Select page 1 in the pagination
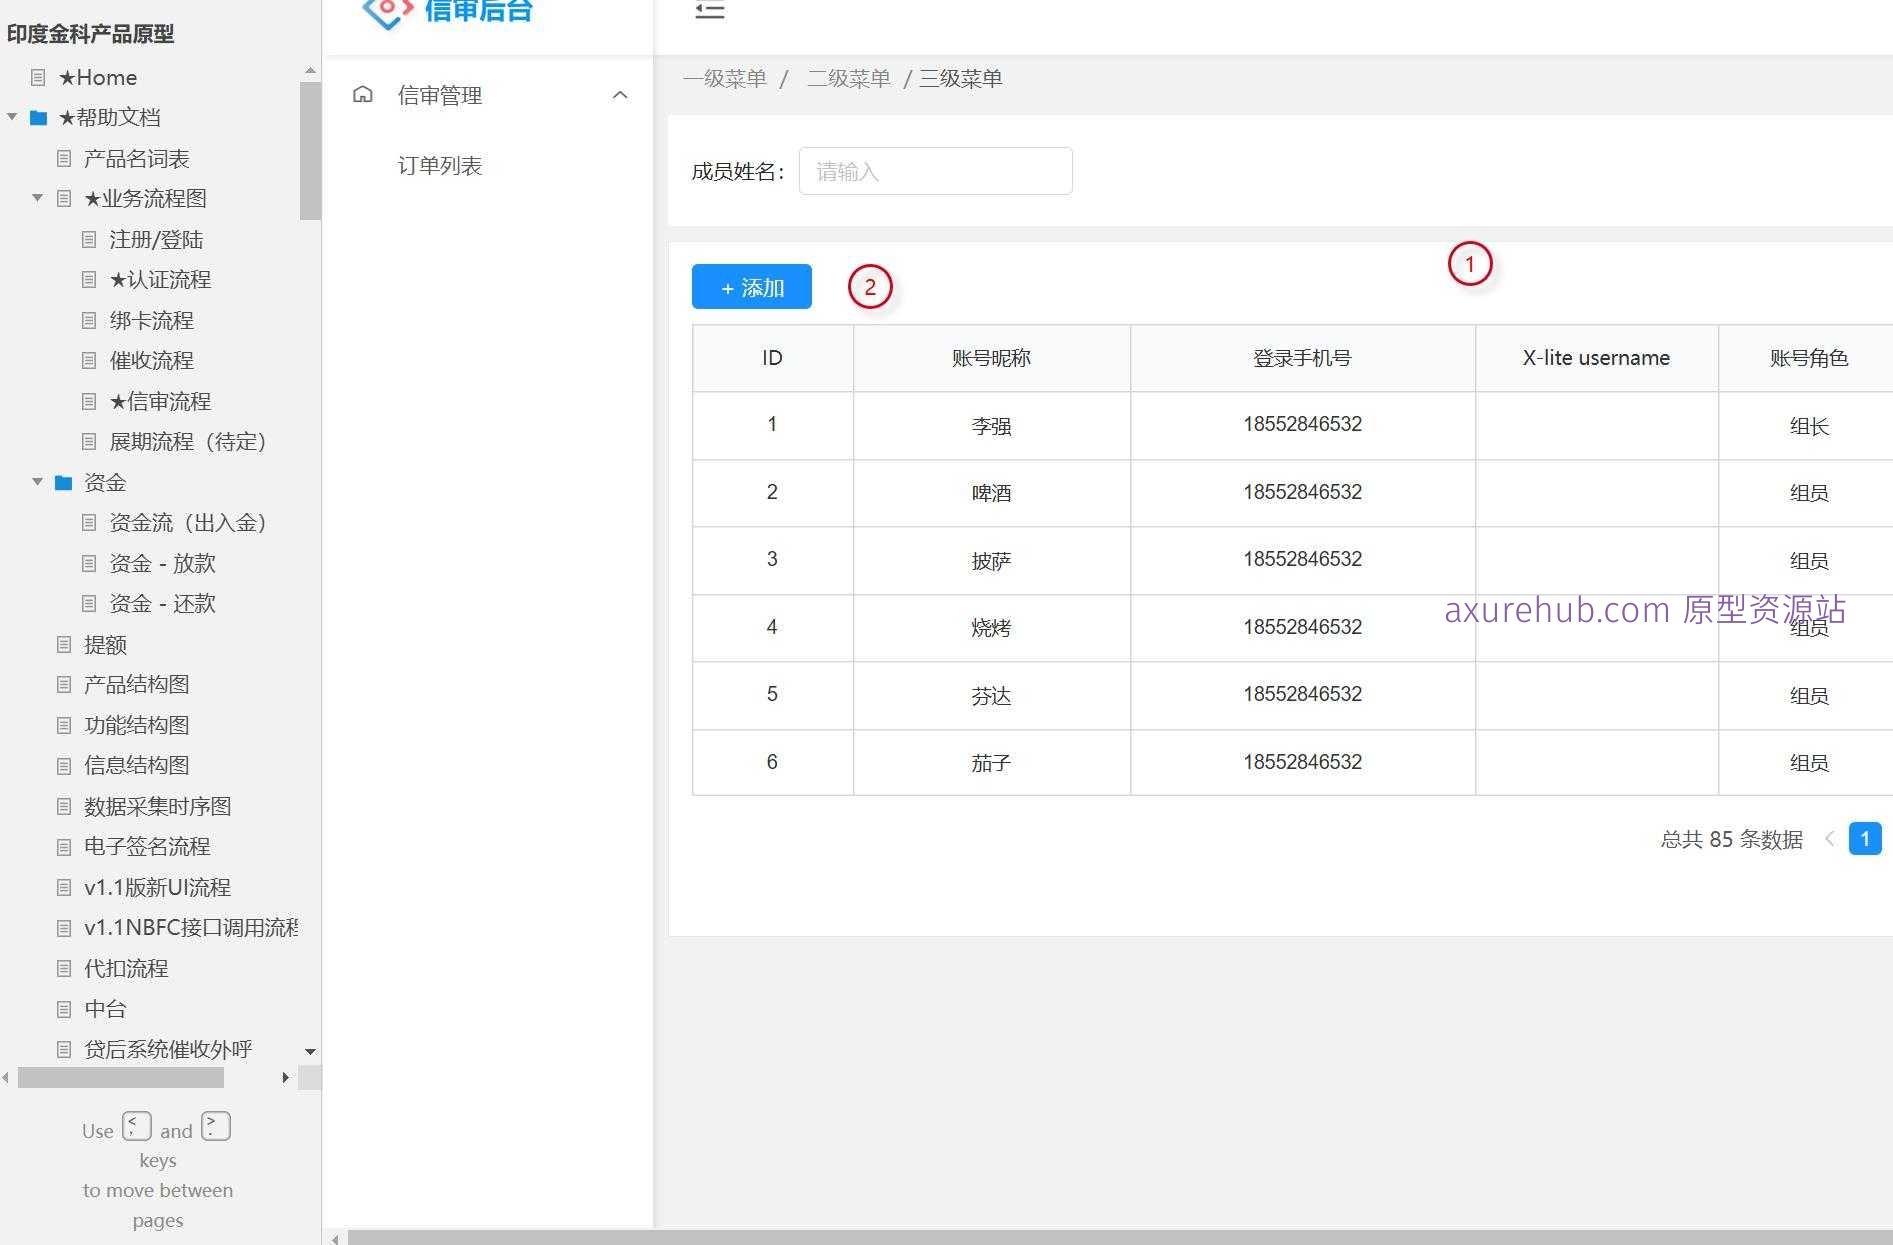Viewport: 1893px width, 1245px height. pyautogui.click(x=1864, y=839)
